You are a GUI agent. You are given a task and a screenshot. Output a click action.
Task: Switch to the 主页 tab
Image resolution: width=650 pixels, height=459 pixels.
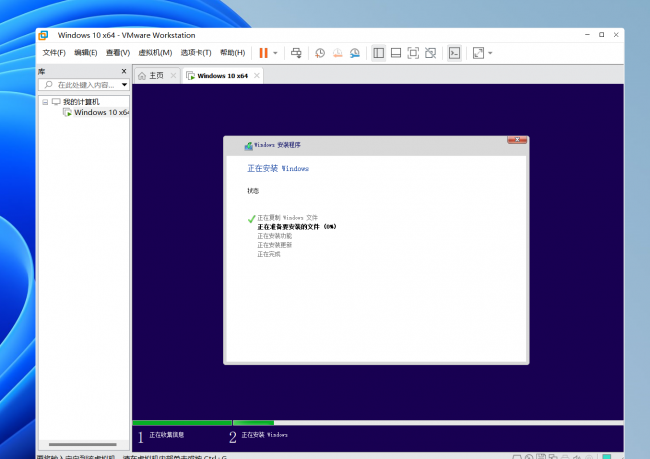(x=156, y=75)
